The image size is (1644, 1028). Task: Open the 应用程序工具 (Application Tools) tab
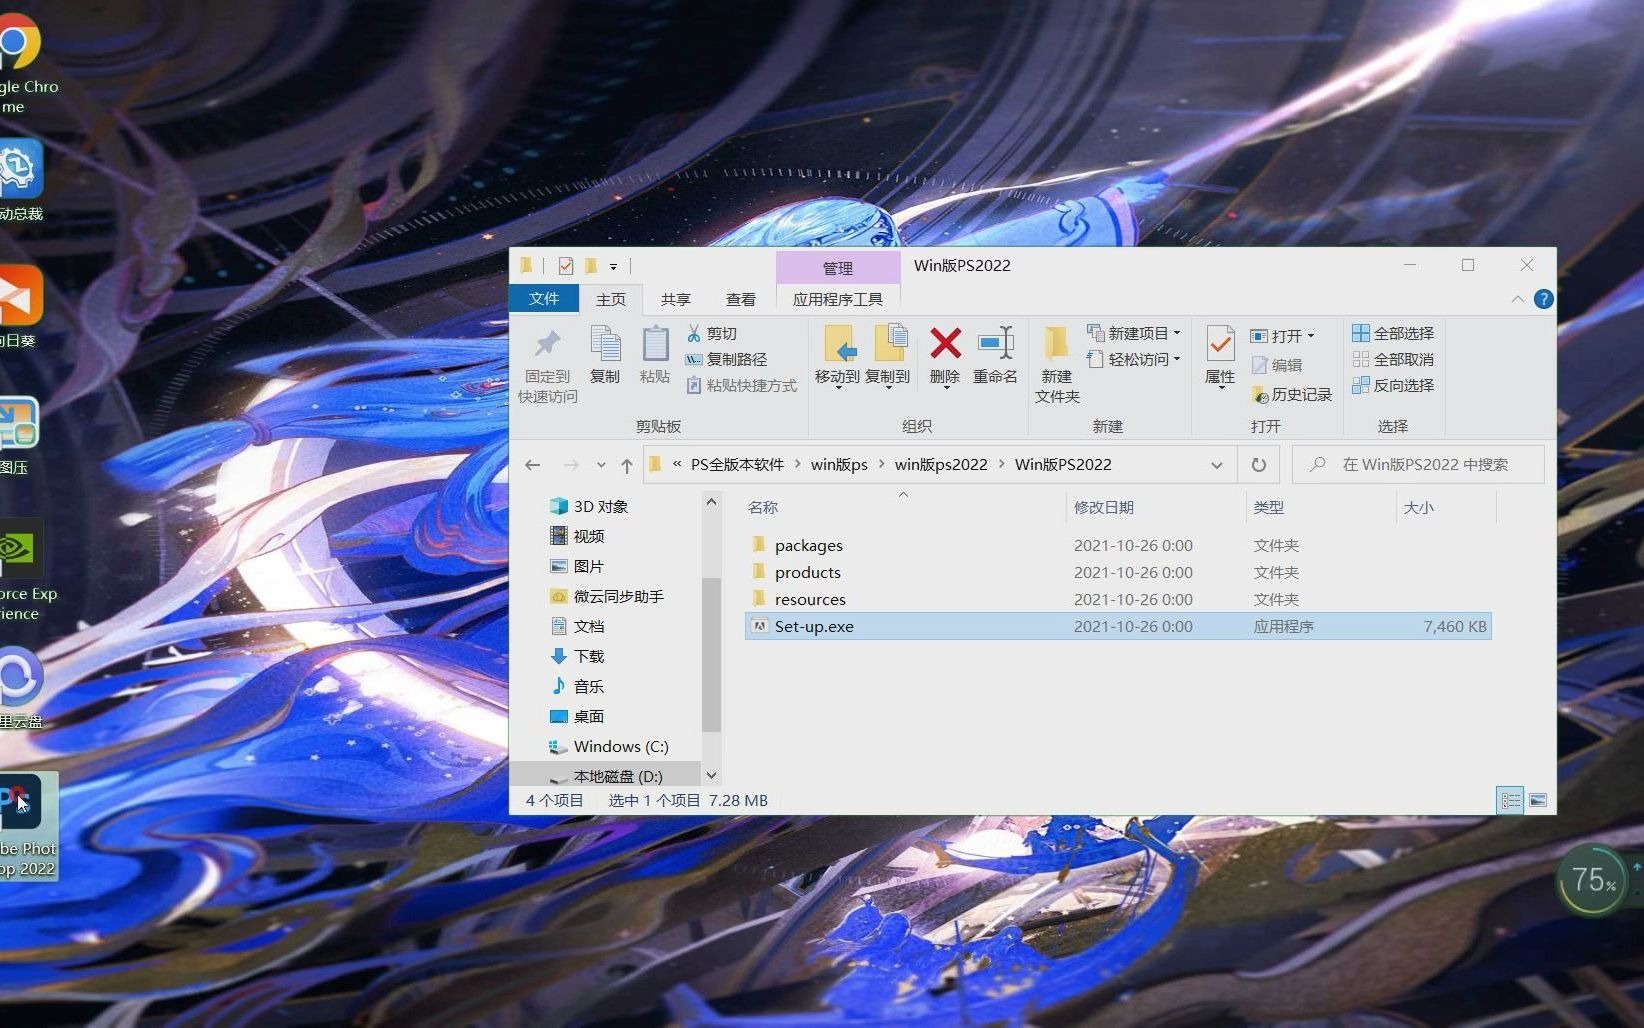(837, 298)
